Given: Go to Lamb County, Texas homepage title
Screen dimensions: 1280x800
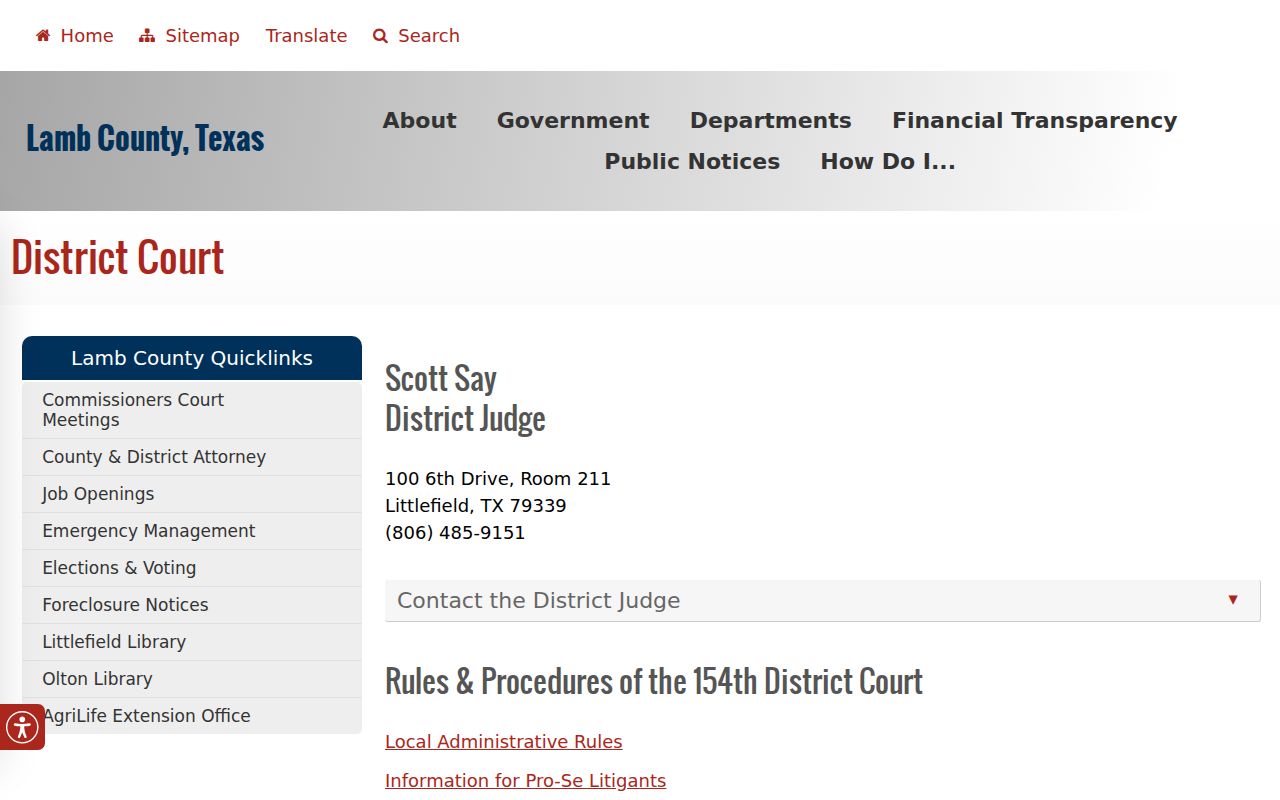Looking at the screenshot, I should click(145, 138).
